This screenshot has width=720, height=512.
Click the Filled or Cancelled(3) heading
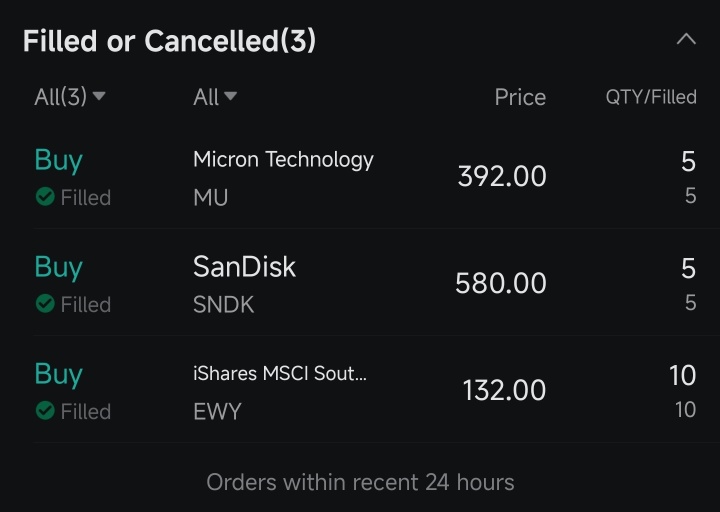tap(169, 41)
